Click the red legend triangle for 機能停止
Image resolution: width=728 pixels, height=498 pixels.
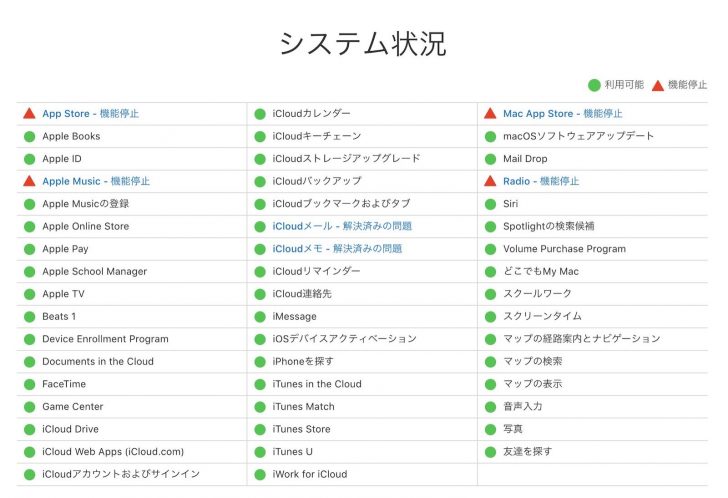tap(657, 85)
